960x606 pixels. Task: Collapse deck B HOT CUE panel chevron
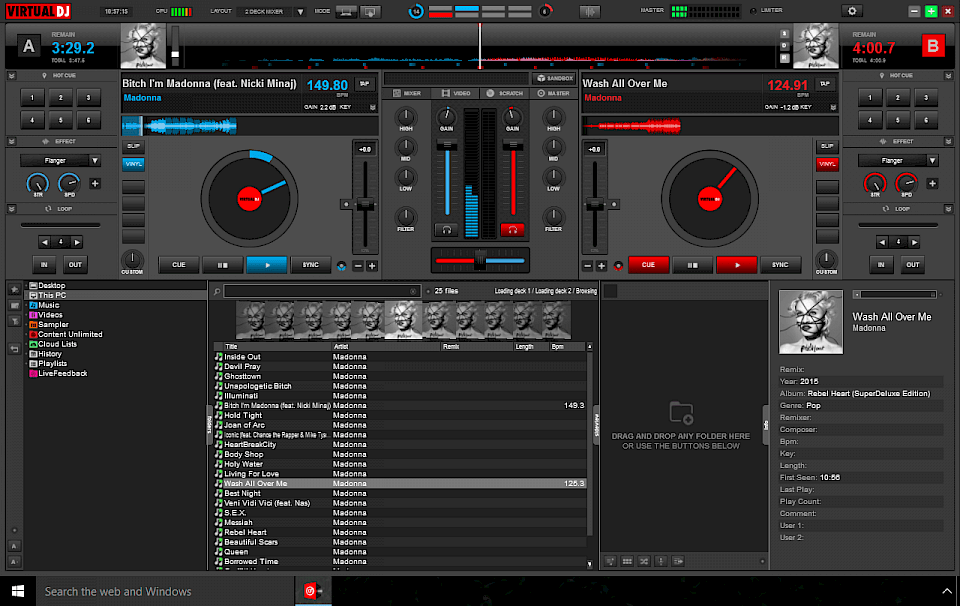click(x=948, y=76)
